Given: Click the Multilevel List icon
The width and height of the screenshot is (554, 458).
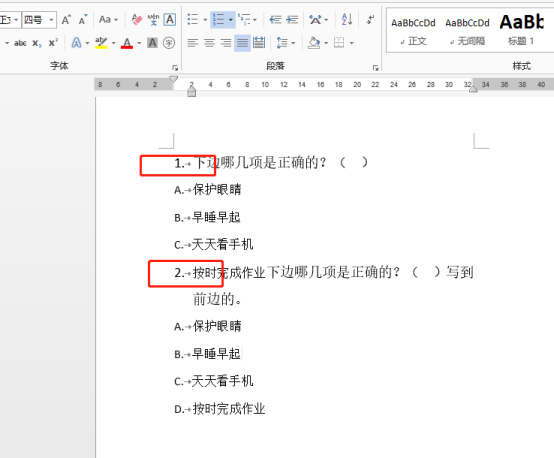Looking at the screenshot, I should tap(244, 19).
